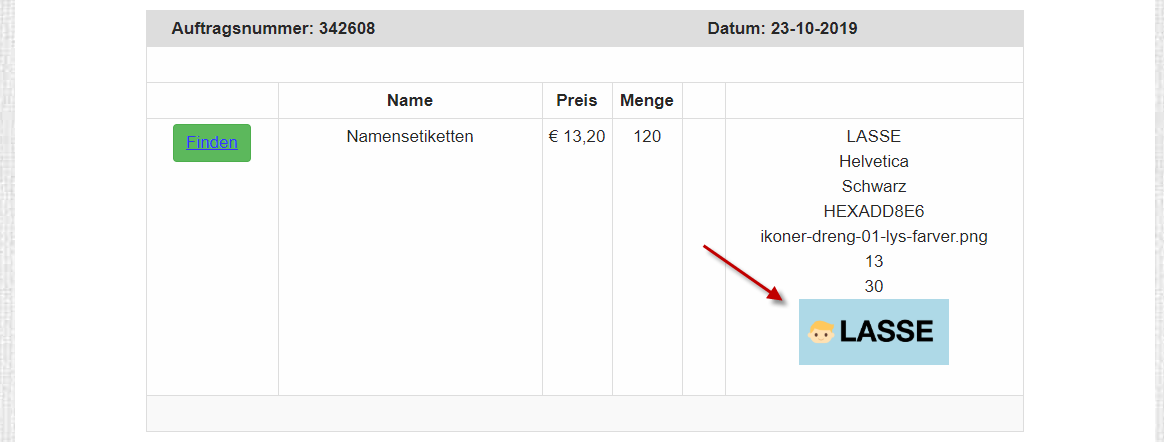The width and height of the screenshot is (1164, 442).
Task: Click the red arrow annotation
Action: [x=745, y=273]
